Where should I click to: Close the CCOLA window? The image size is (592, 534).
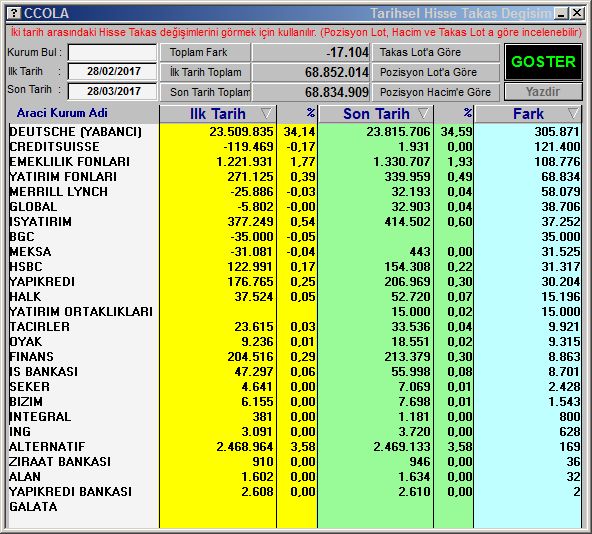coord(577,14)
